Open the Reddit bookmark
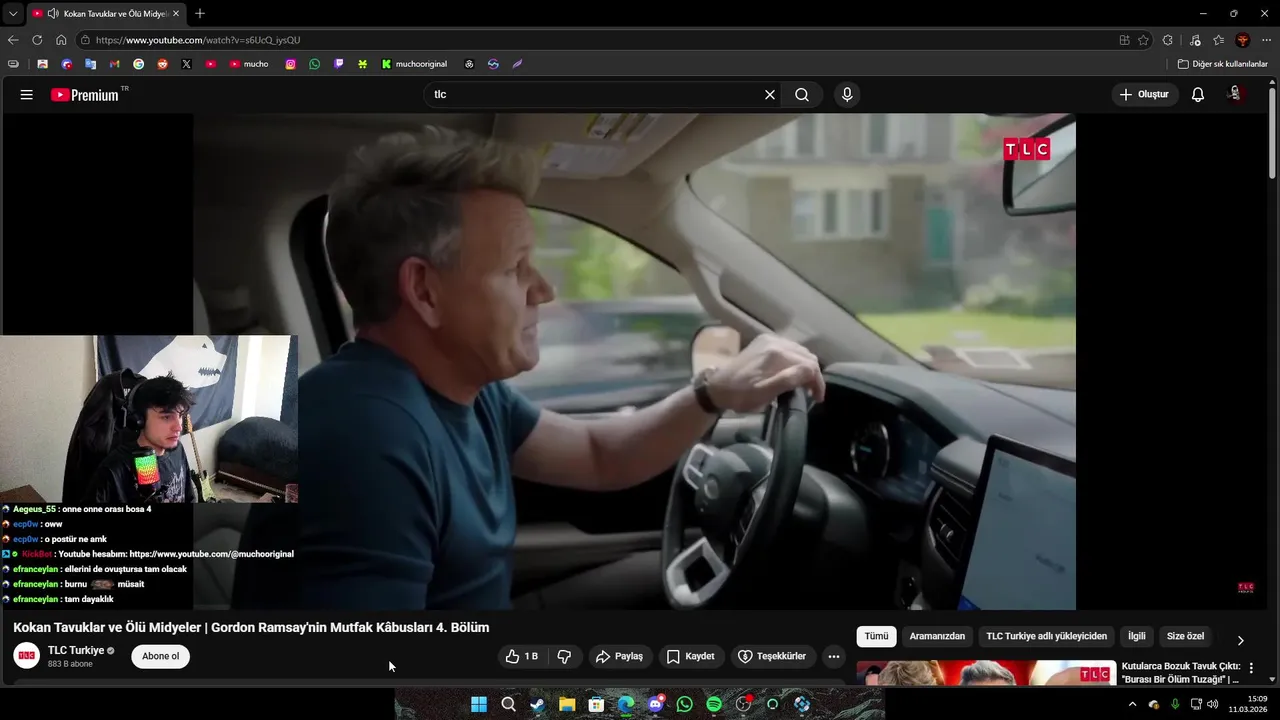This screenshot has width=1280, height=720. point(162,64)
